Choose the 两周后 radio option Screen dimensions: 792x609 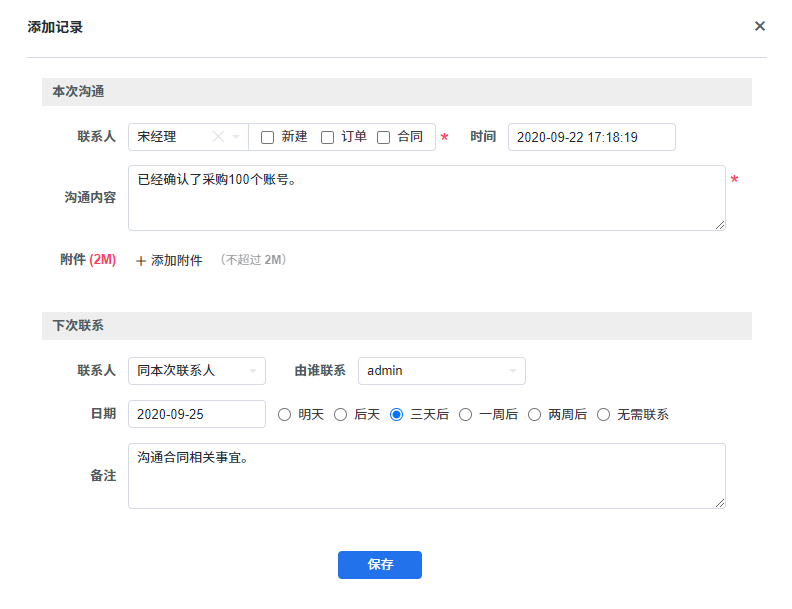point(534,414)
